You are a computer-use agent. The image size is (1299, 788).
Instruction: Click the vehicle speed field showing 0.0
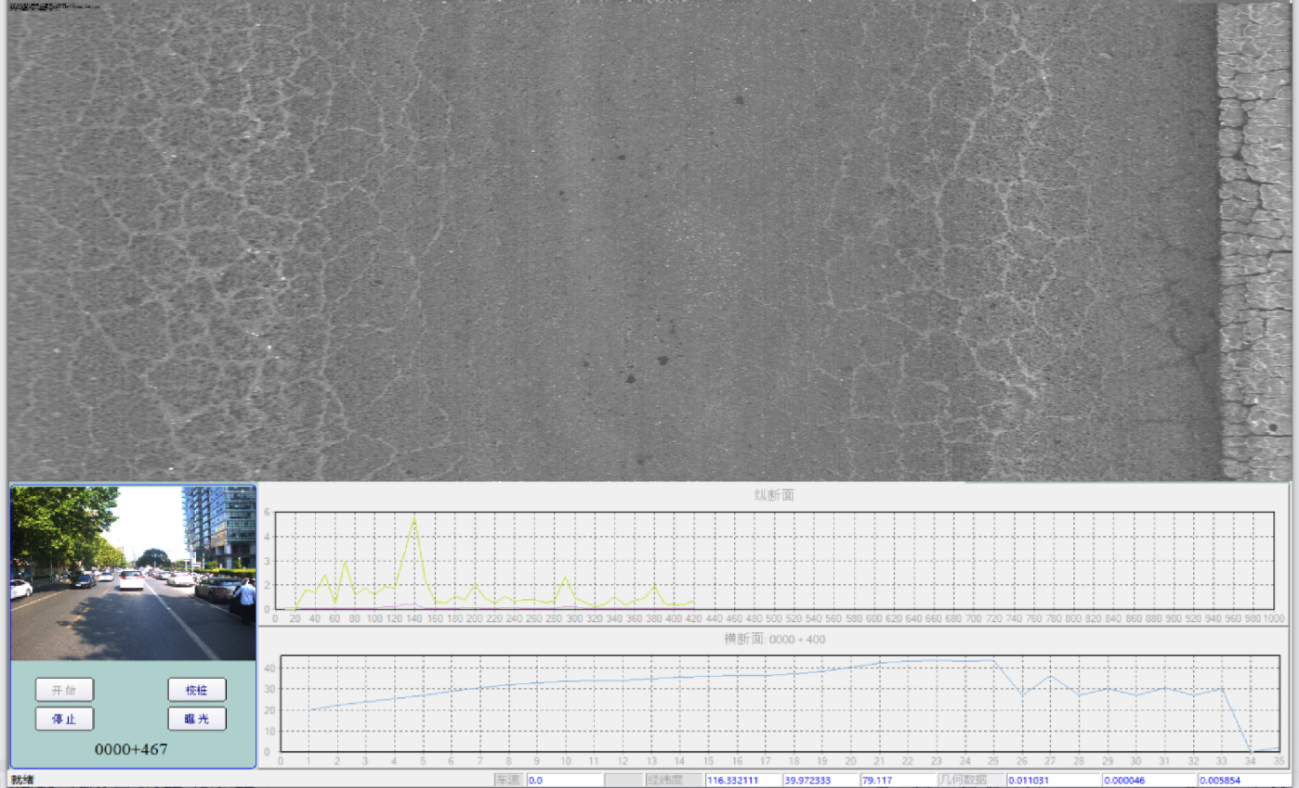[x=564, y=780]
